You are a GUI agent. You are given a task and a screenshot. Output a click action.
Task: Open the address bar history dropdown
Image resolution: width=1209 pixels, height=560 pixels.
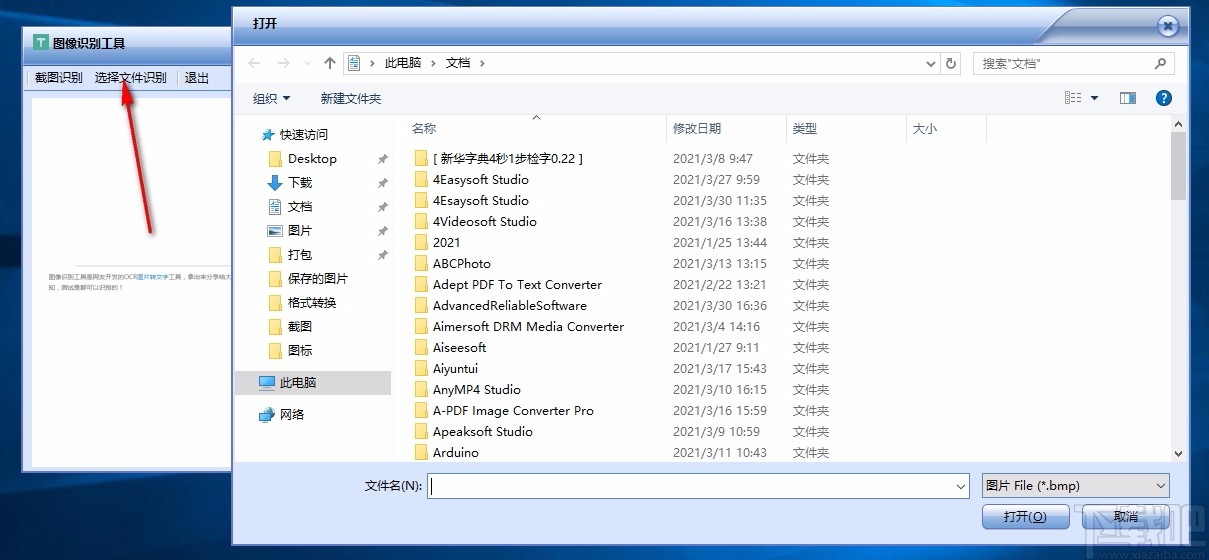tap(932, 63)
